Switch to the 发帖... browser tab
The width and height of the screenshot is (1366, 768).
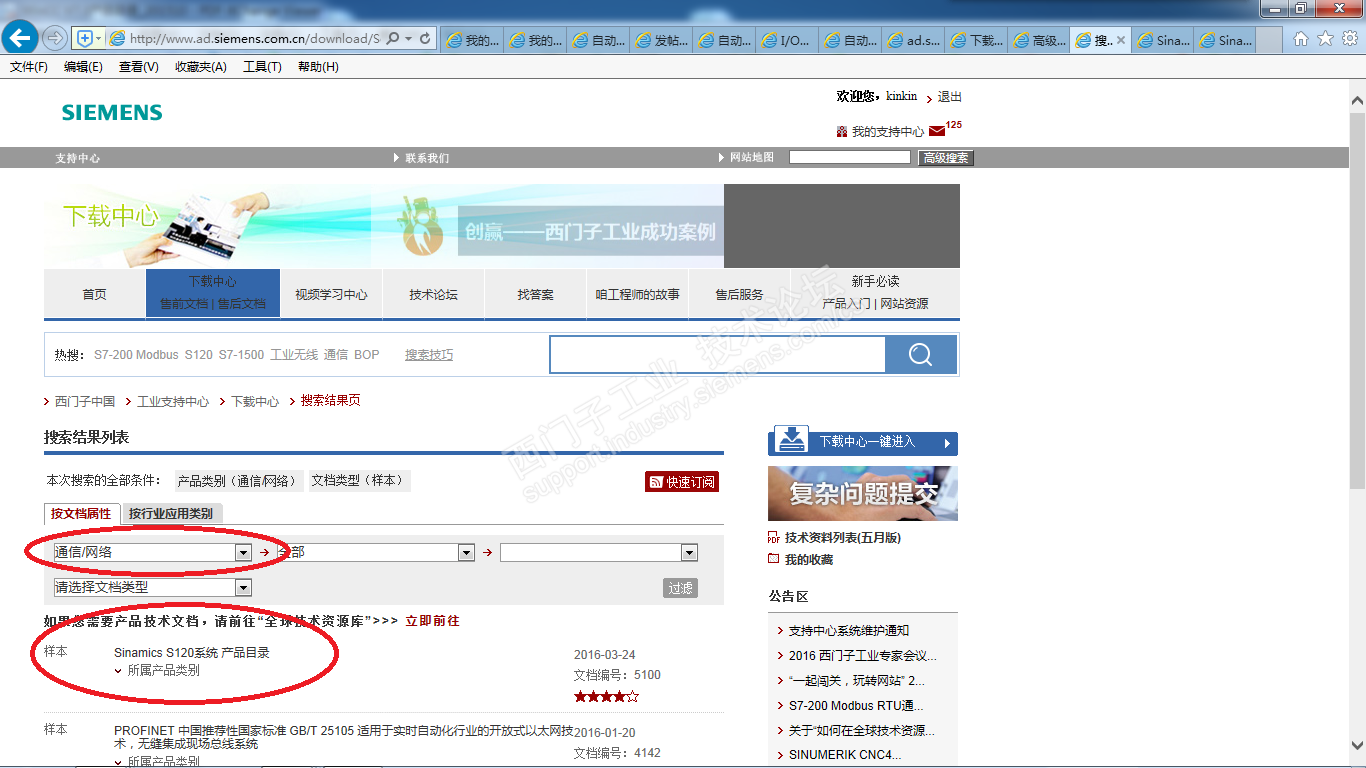pos(662,41)
